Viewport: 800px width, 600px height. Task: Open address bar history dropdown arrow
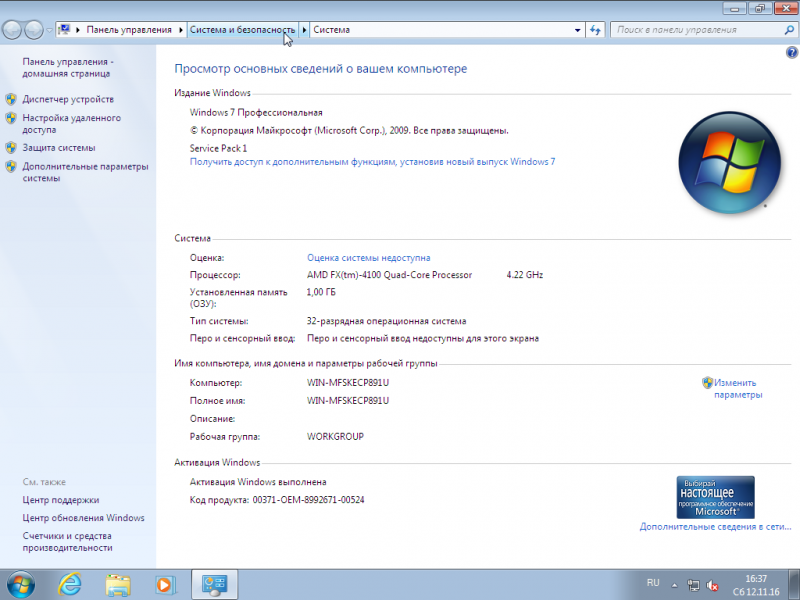point(577,30)
